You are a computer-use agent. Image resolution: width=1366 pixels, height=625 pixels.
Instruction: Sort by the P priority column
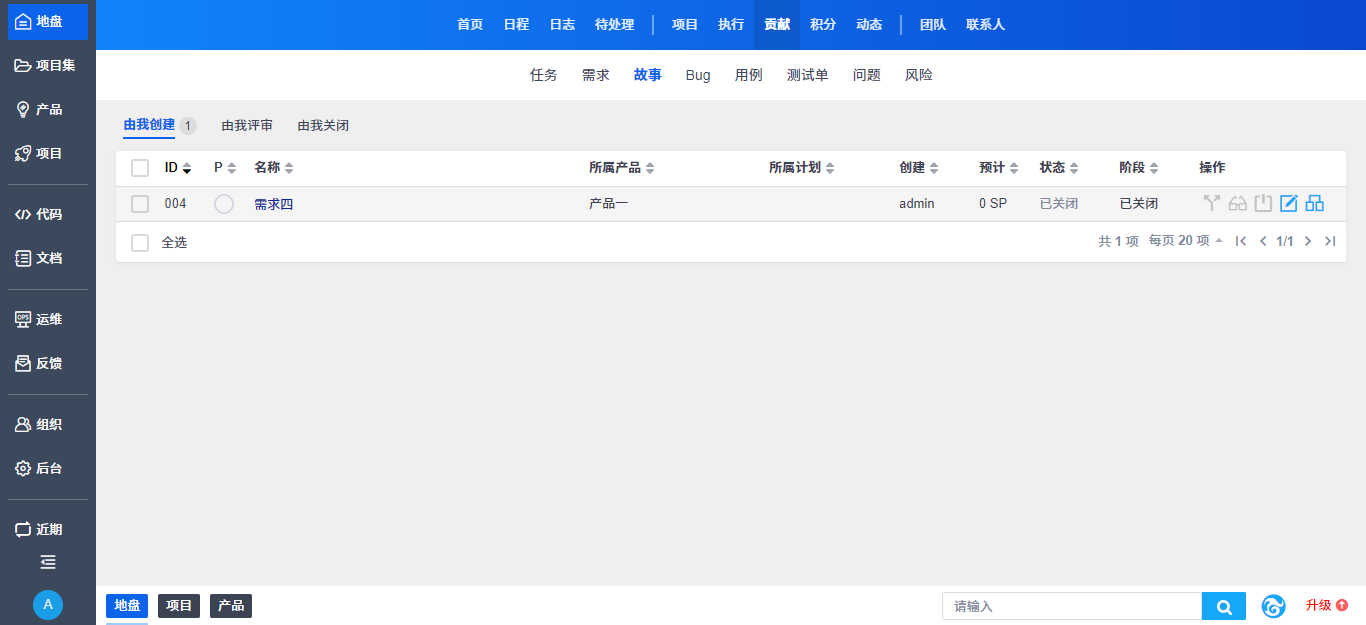coord(225,168)
